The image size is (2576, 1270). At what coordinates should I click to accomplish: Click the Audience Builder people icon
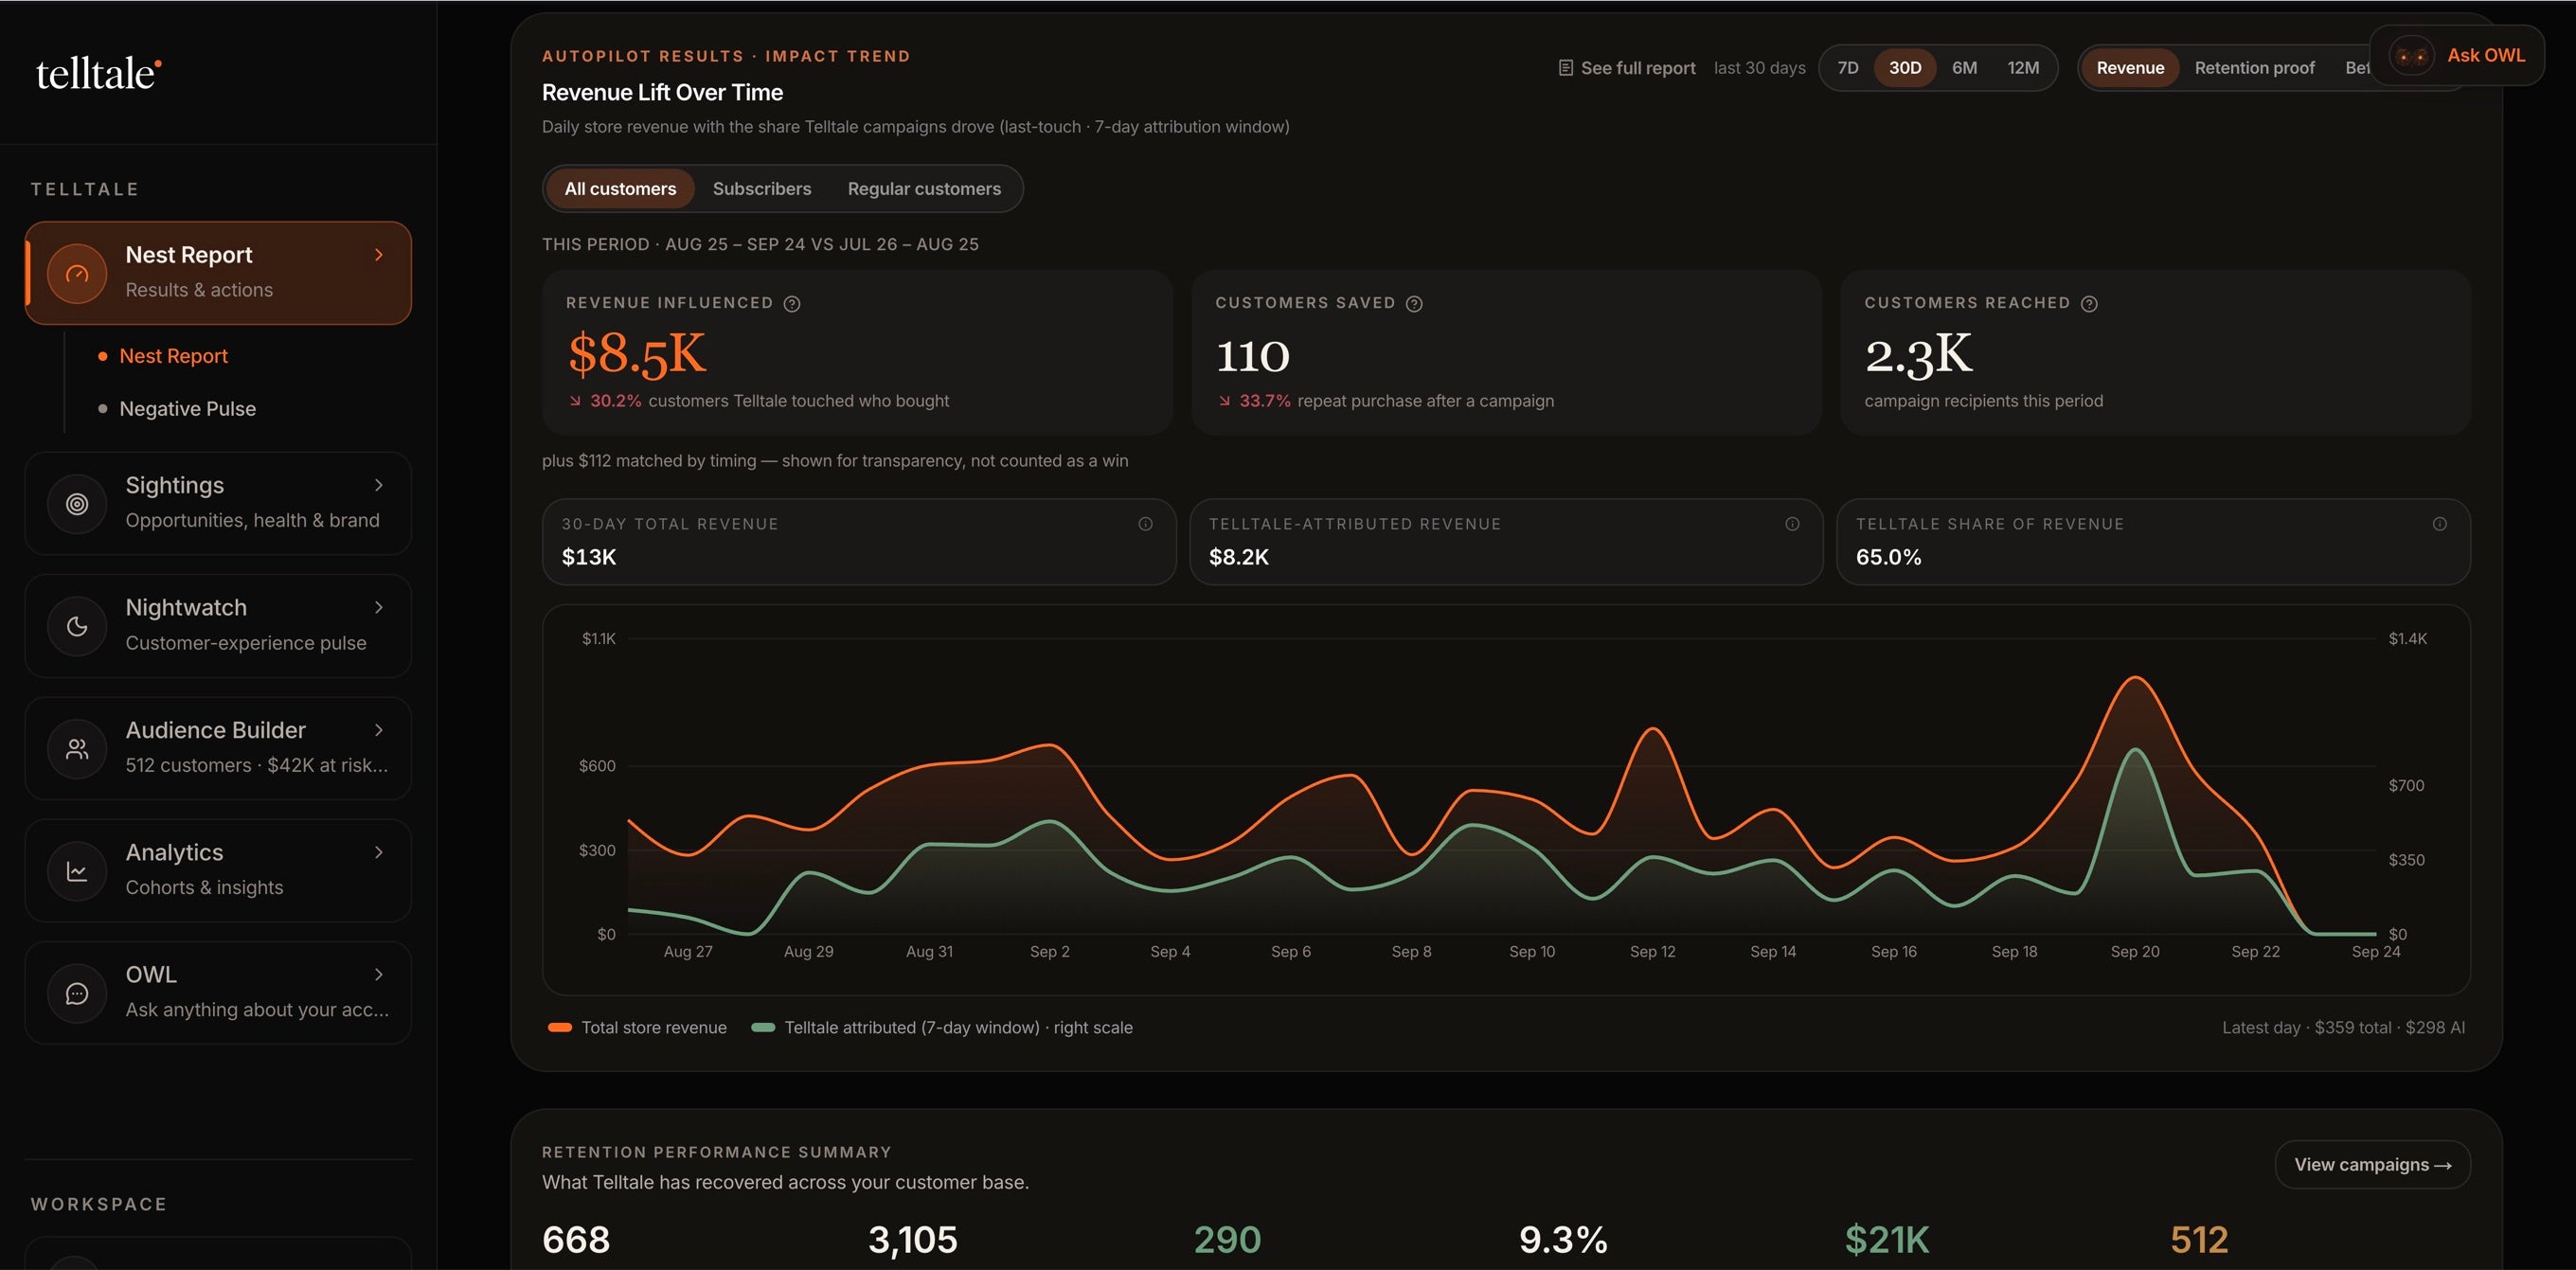click(77, 748)
